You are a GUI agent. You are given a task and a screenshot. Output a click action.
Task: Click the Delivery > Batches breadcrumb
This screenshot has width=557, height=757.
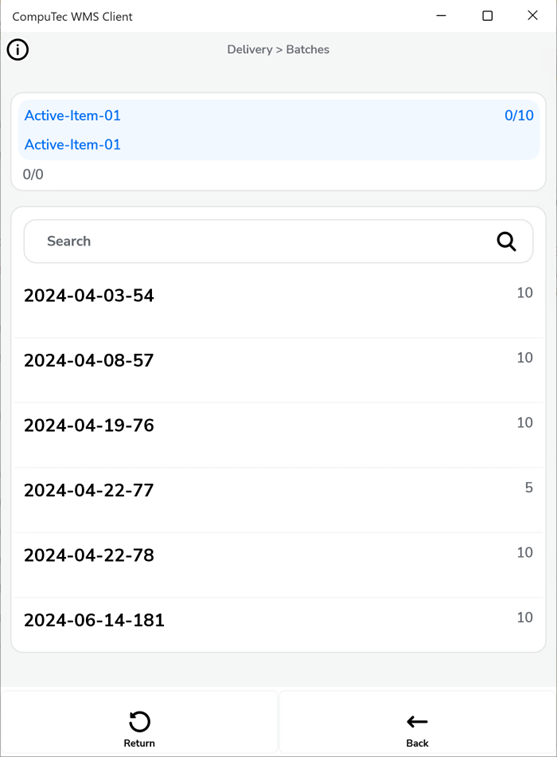pos(278,49)
